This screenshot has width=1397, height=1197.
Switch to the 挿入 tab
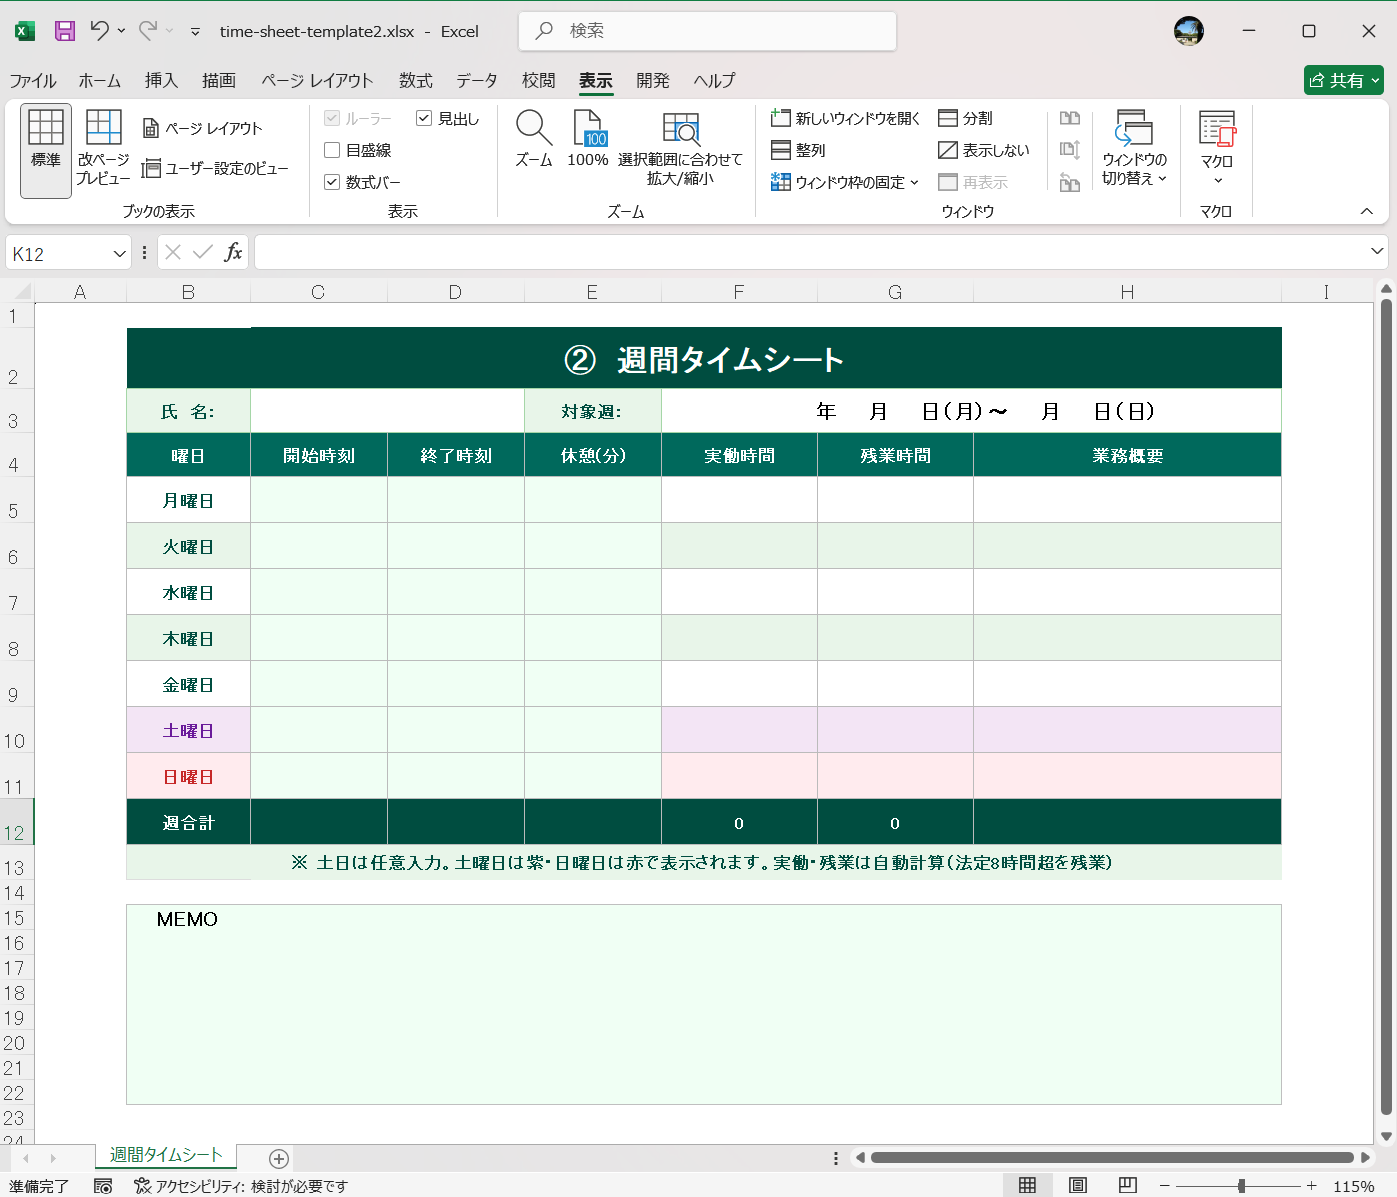click(161, 80)
